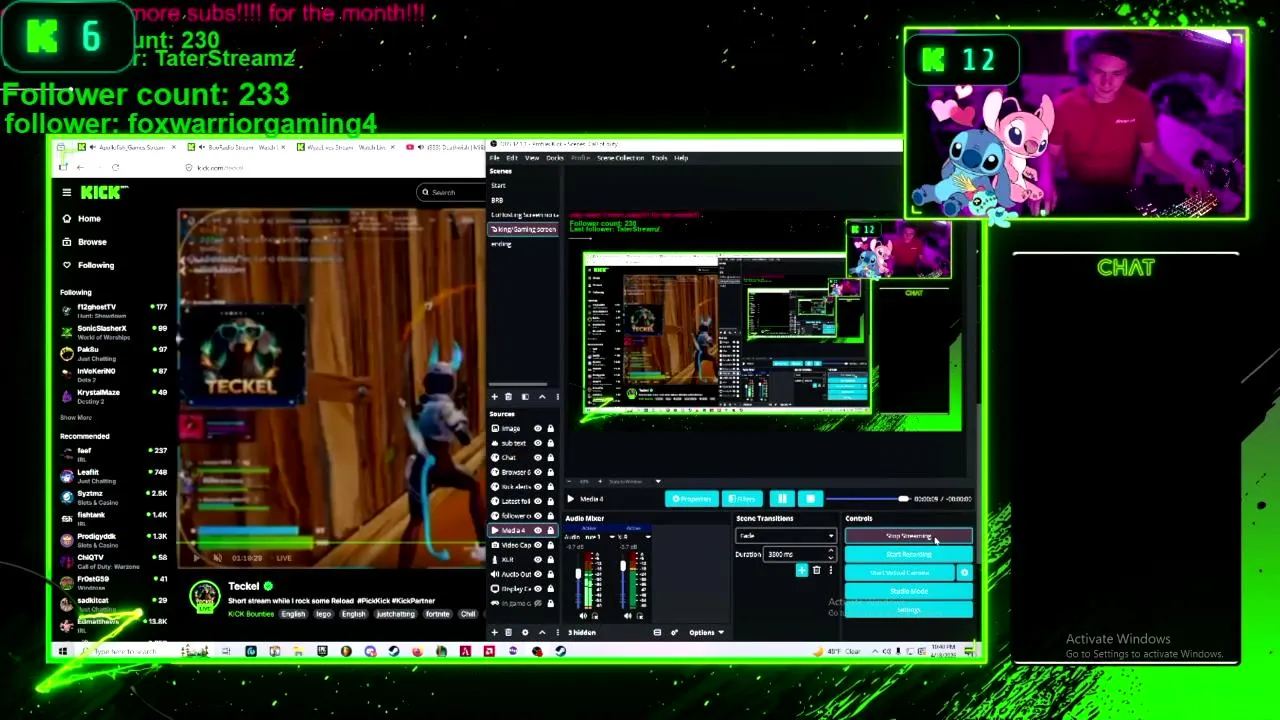Open the Scene Collection menu
The width and height of the screenshot is (1280, 720).
620,158
